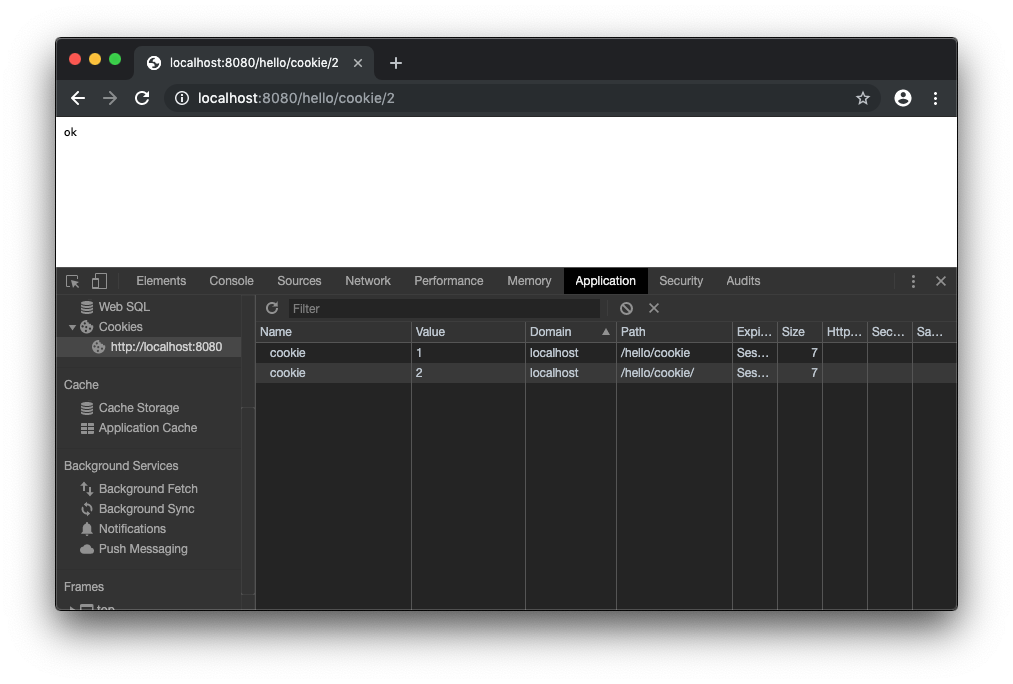1013x684 pixels.
Task: Select Cache Storage in sidebar
Action: (139, 408)
